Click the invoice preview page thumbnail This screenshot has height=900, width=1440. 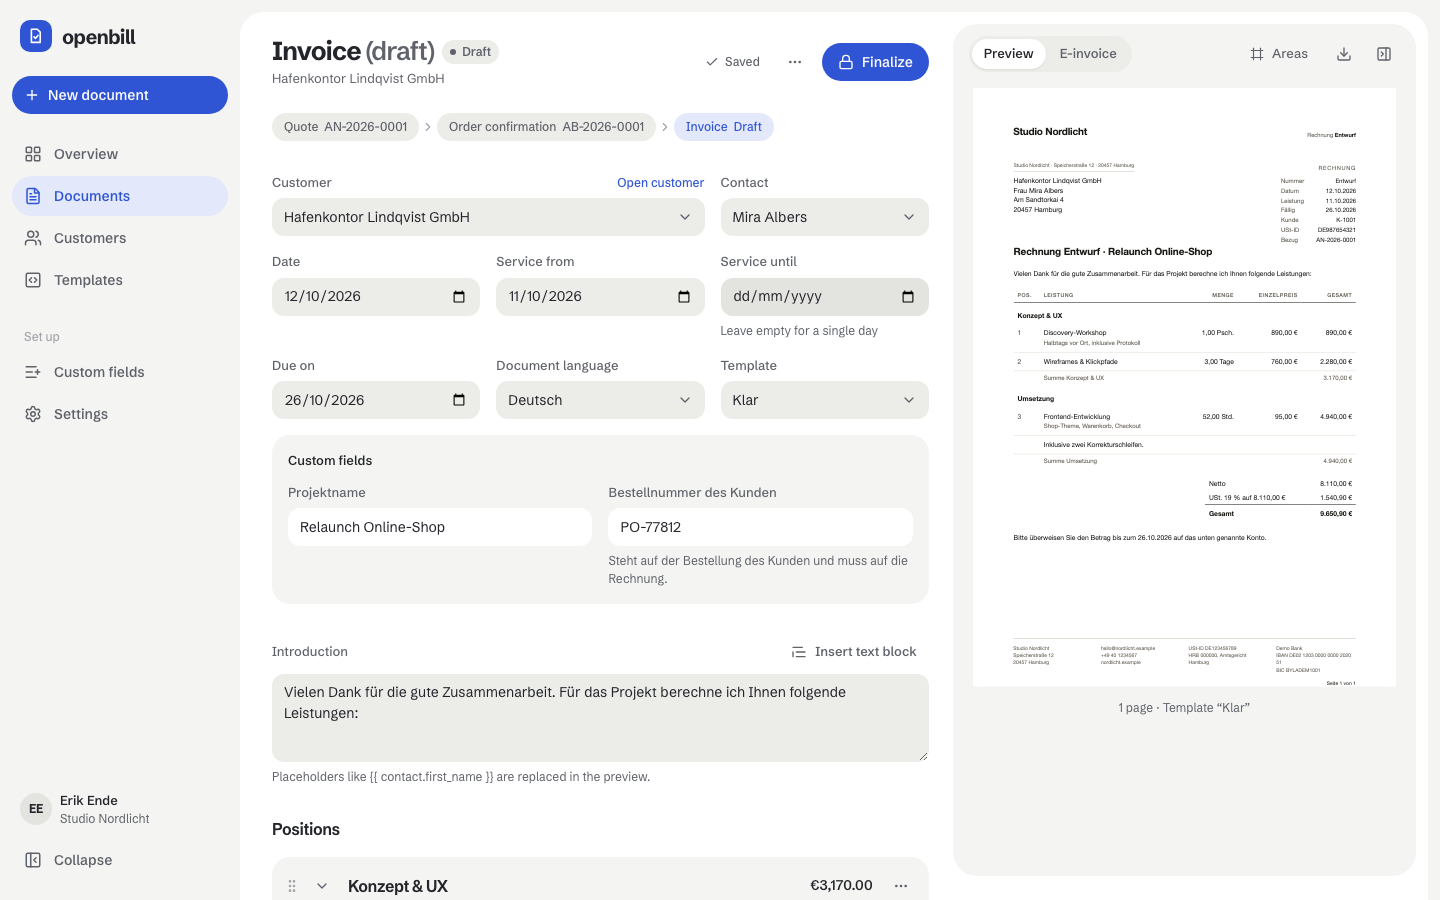(x=1184, y=387)
